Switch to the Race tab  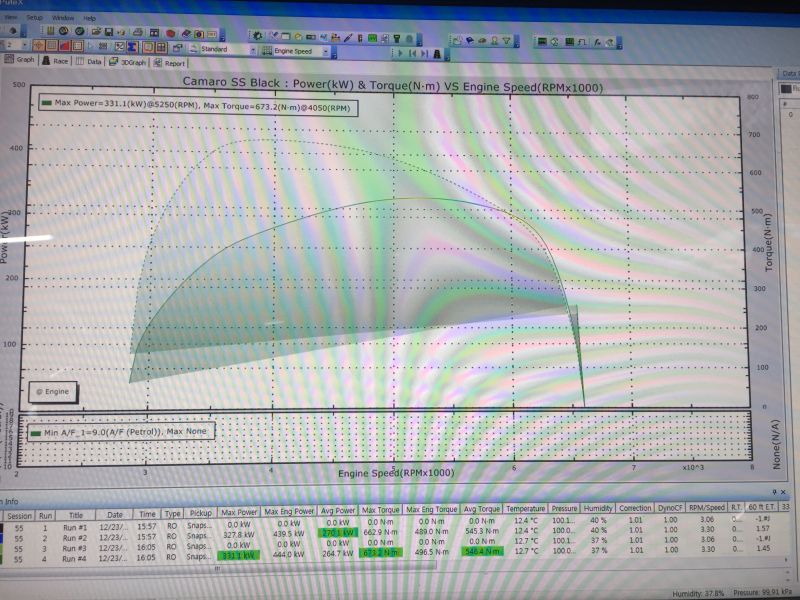(55, 61)
